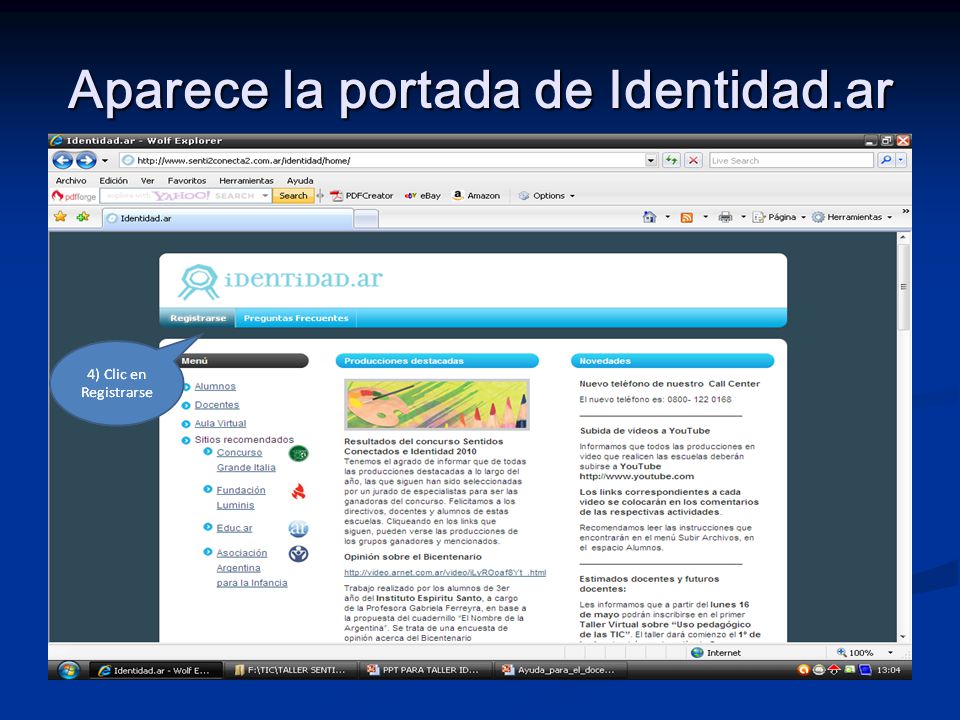Click the browser Back arrow button

(62, 160)
